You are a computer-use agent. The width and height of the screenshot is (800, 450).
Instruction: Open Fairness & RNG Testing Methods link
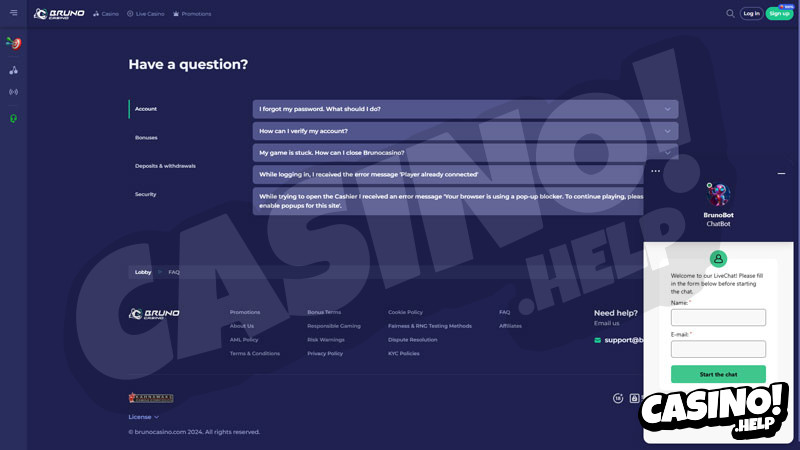[x=430, y=326]
